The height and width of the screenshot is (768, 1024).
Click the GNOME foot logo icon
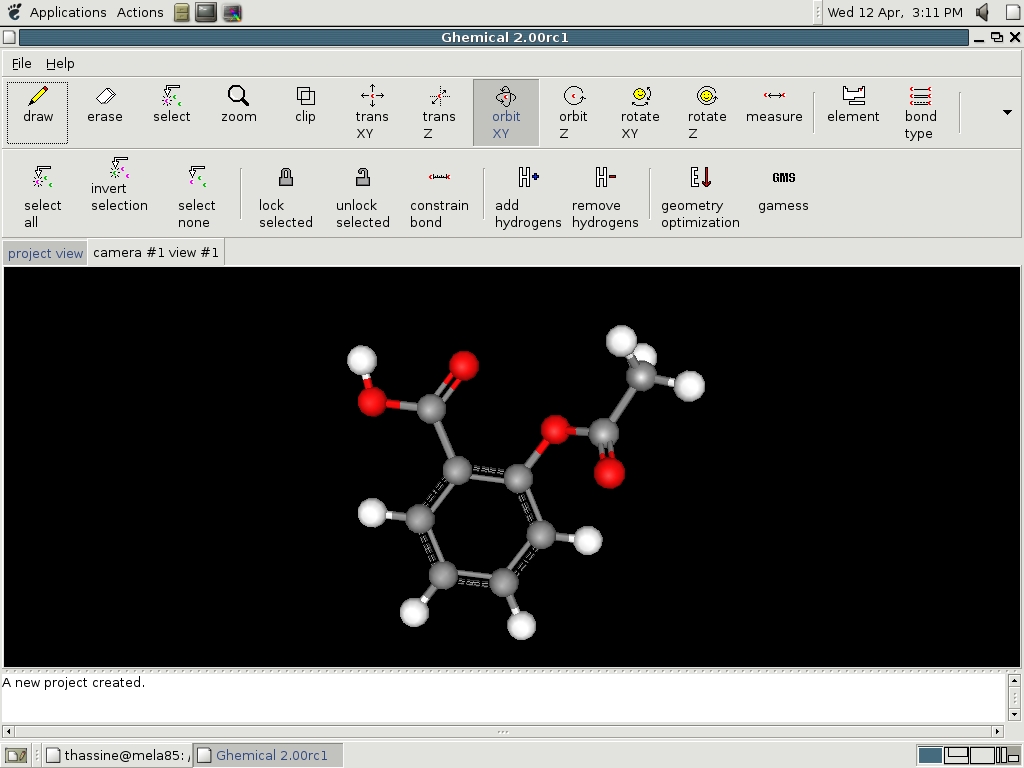14,12
